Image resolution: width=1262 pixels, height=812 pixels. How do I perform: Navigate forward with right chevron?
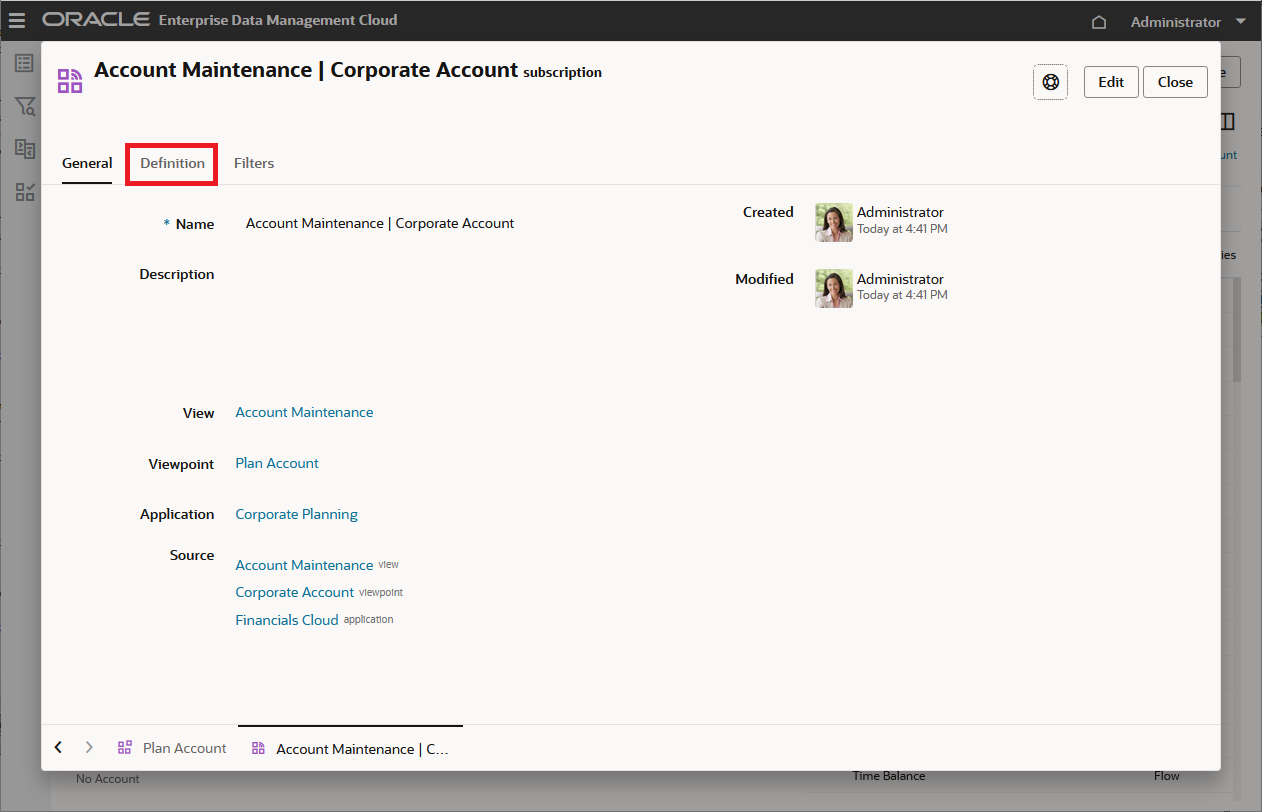(89, 747)
